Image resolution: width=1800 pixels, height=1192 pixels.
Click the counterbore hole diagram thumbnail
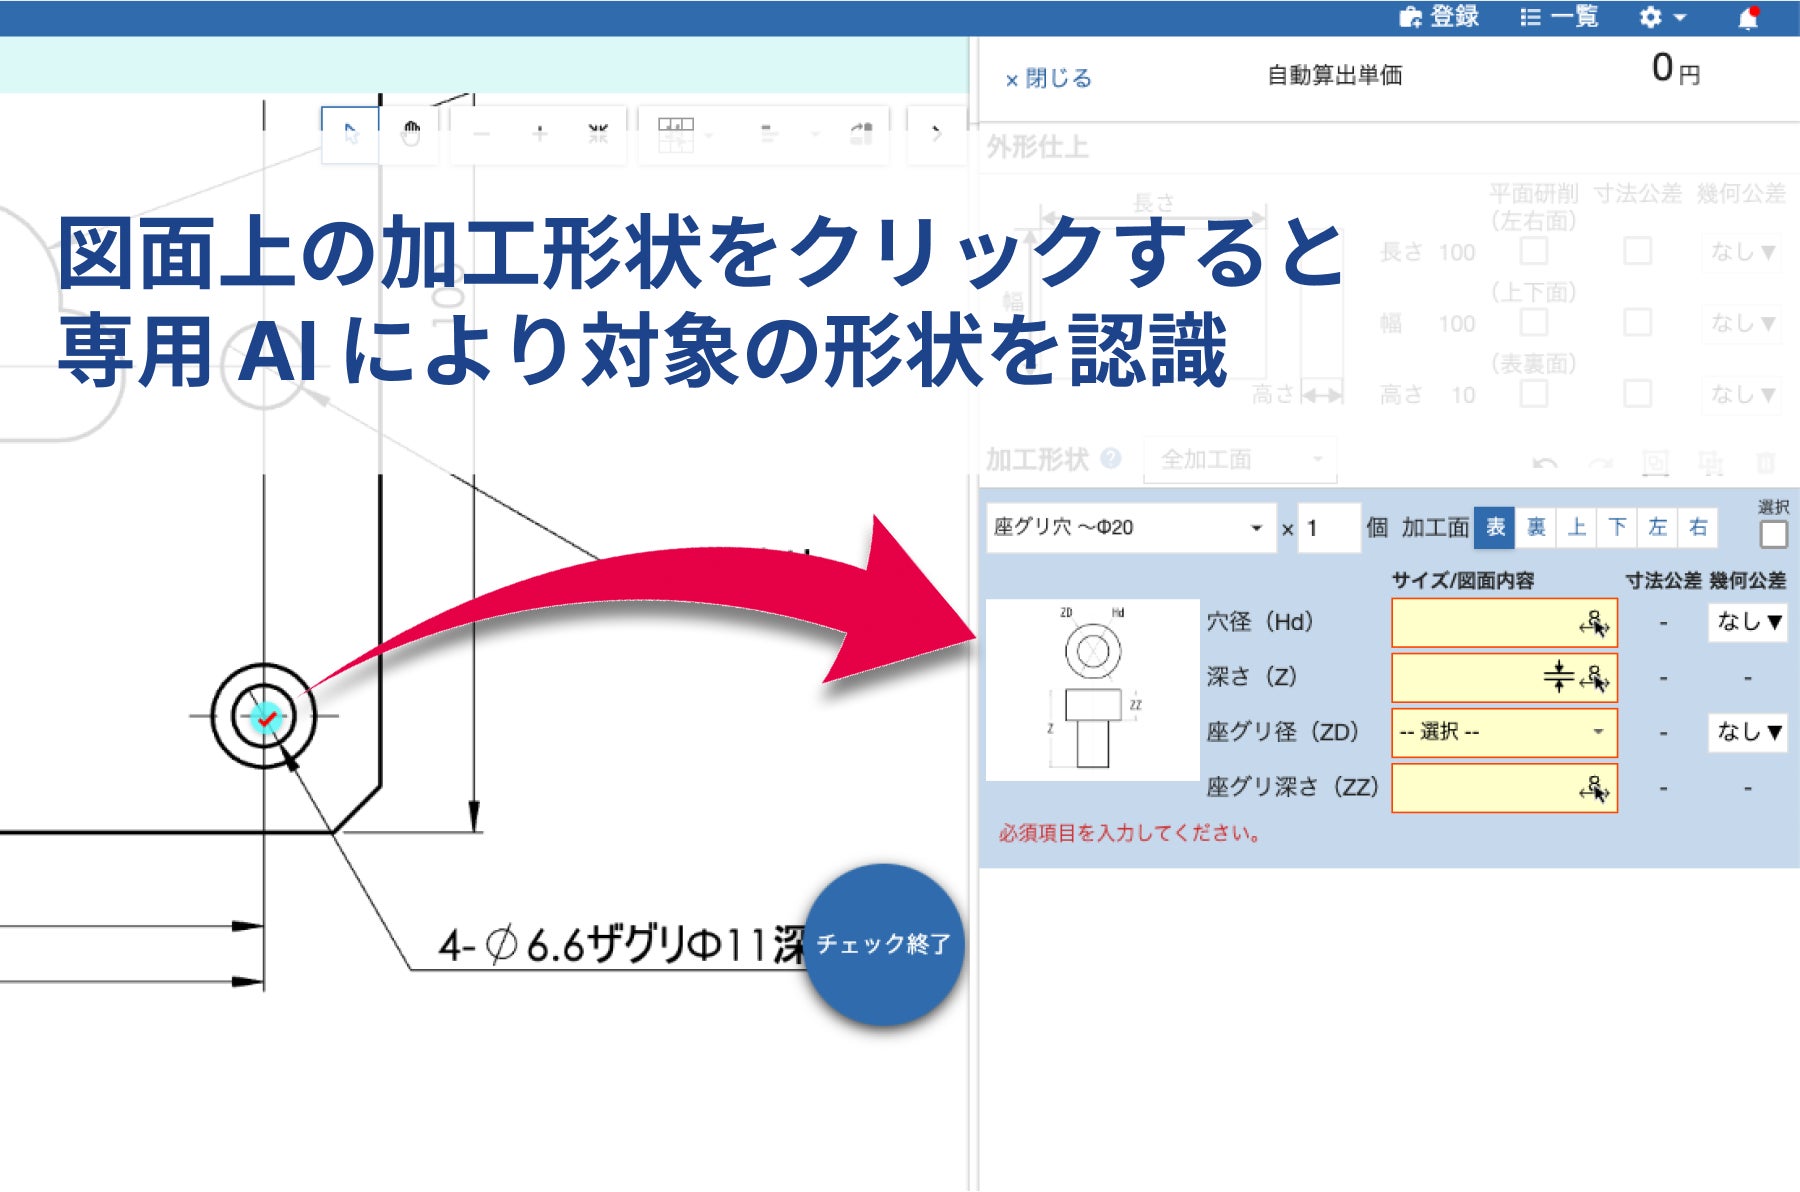click(x=1092, y=690)
